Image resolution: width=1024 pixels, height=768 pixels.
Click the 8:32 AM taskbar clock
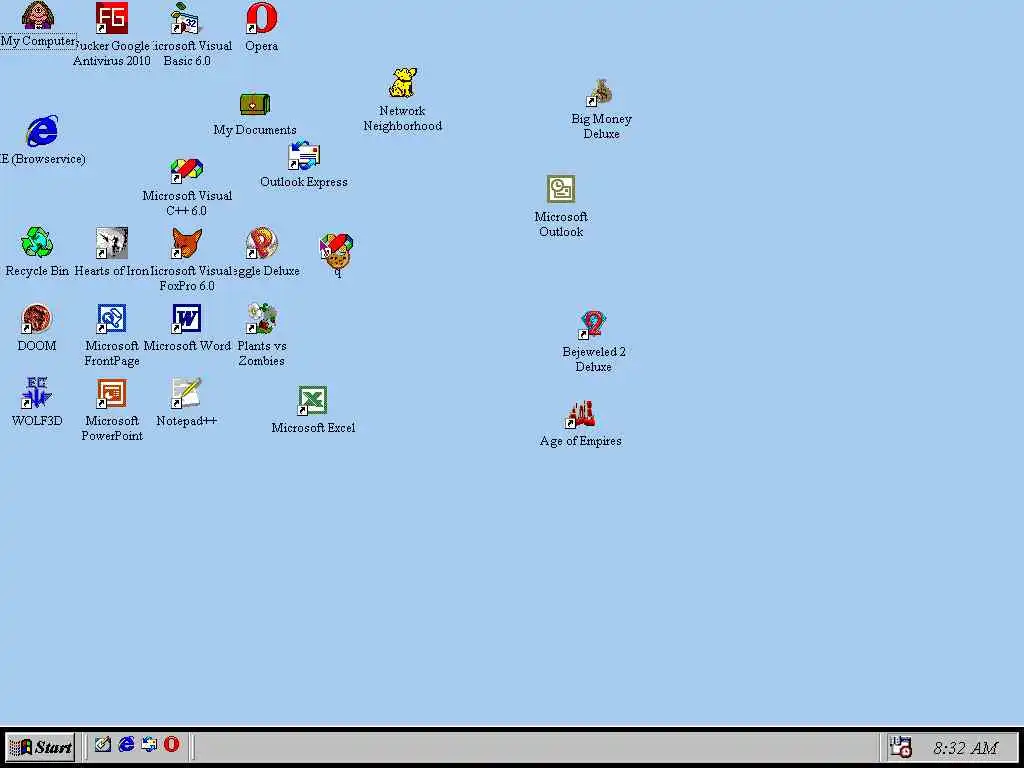965,748
